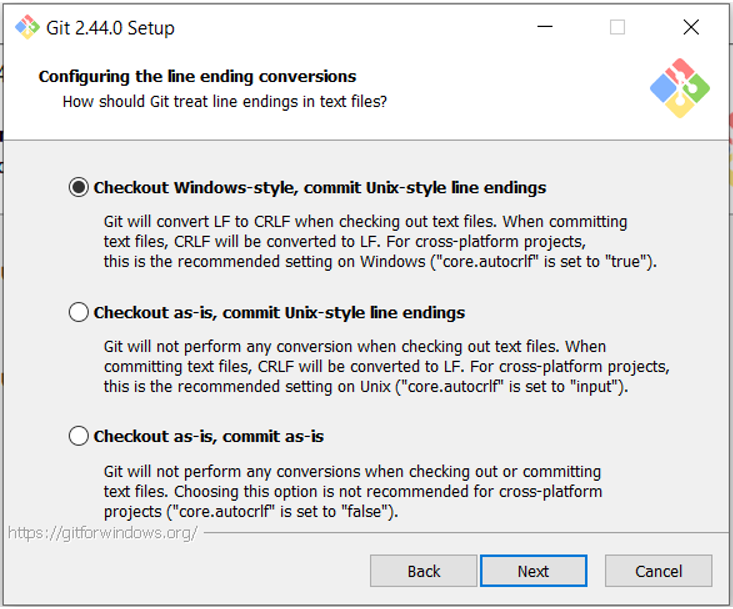733x609 pixels.
Task: Click the maximize box in the title bar
Action: 617,27
